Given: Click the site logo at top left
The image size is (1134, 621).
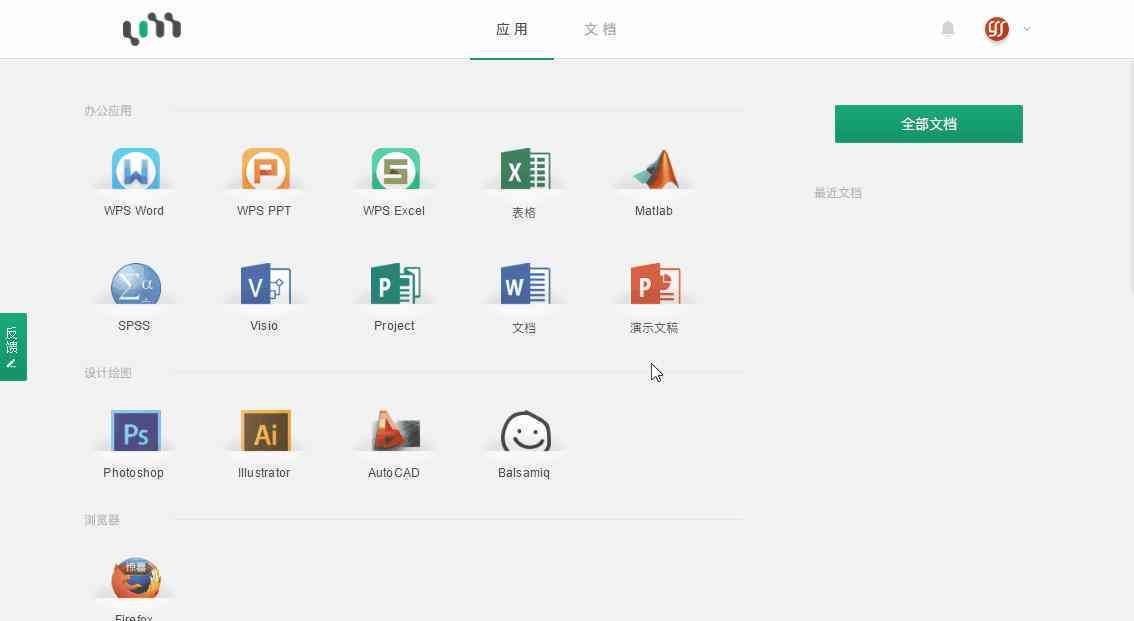Looking at the screenshot, I should pos(152,29).
